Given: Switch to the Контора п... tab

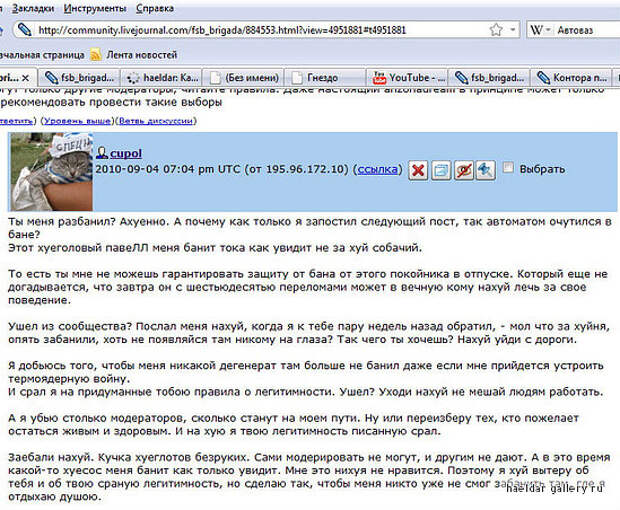Looking at the screenshot, I should point(572,78).
